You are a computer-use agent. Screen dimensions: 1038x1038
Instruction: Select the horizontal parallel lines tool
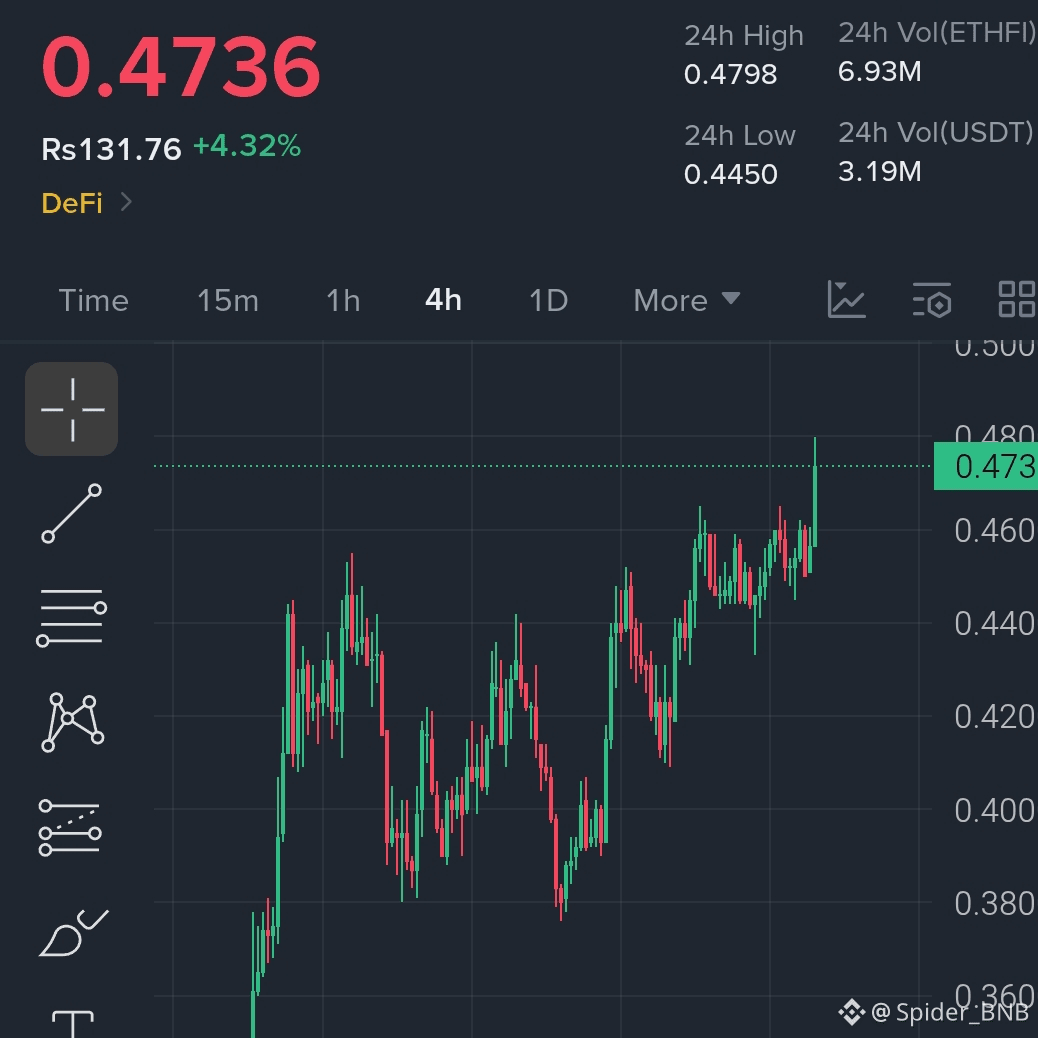click(x=71, y=618)
